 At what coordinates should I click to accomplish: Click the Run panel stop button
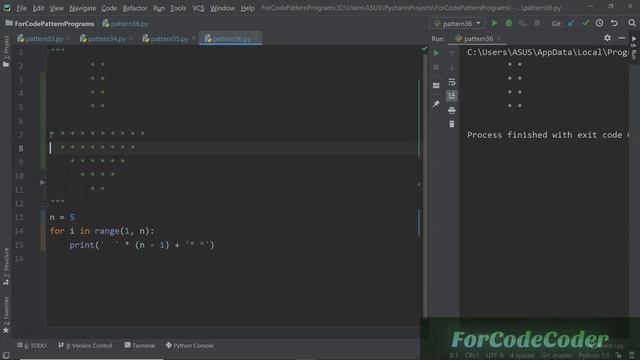(x=436, y=67)
